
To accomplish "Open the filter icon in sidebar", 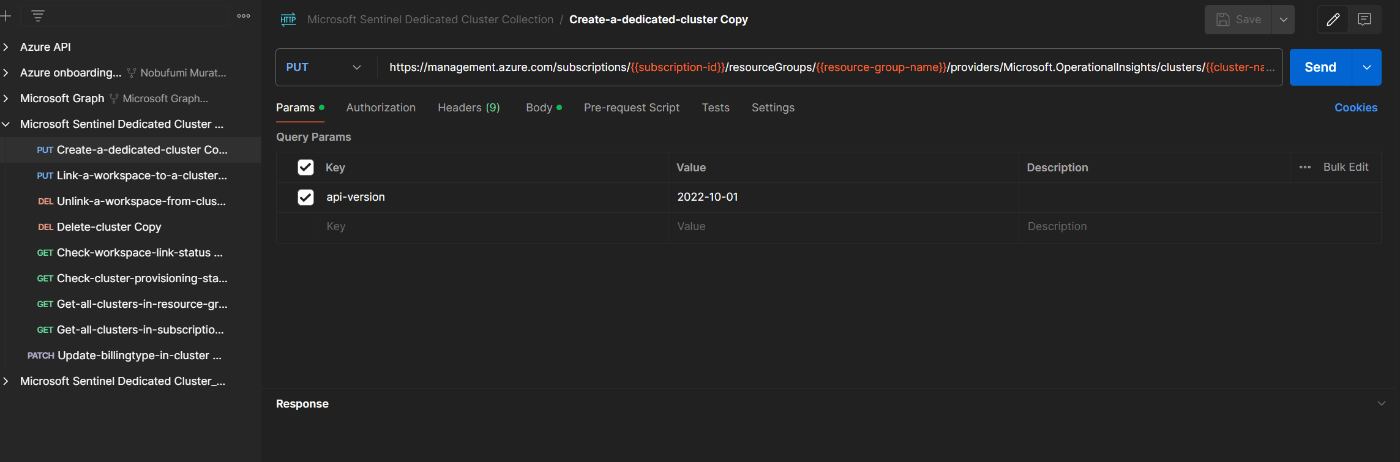I will (x=38, y=16).
